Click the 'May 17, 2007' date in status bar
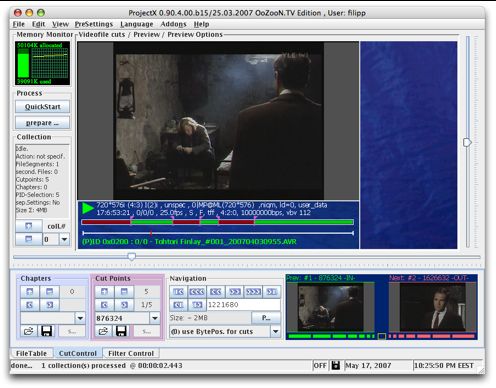The width and height of the screenshot is (496, 388). pyautogui.click(x=368, y=366)
